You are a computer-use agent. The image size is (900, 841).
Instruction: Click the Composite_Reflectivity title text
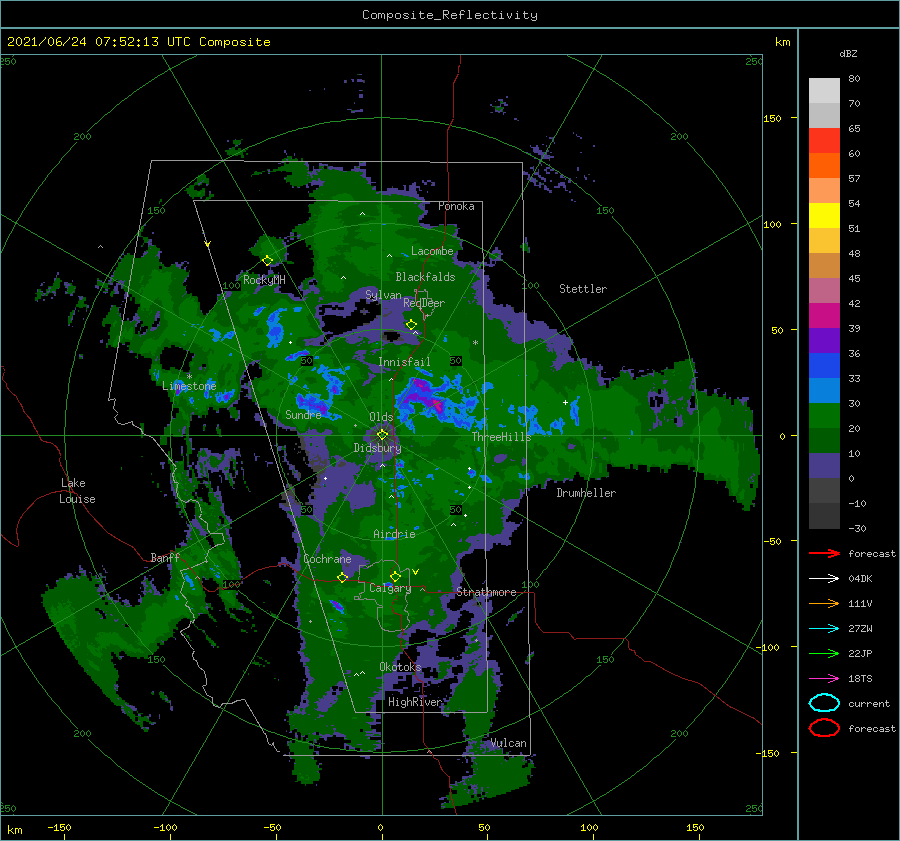[x=450, y=15]
